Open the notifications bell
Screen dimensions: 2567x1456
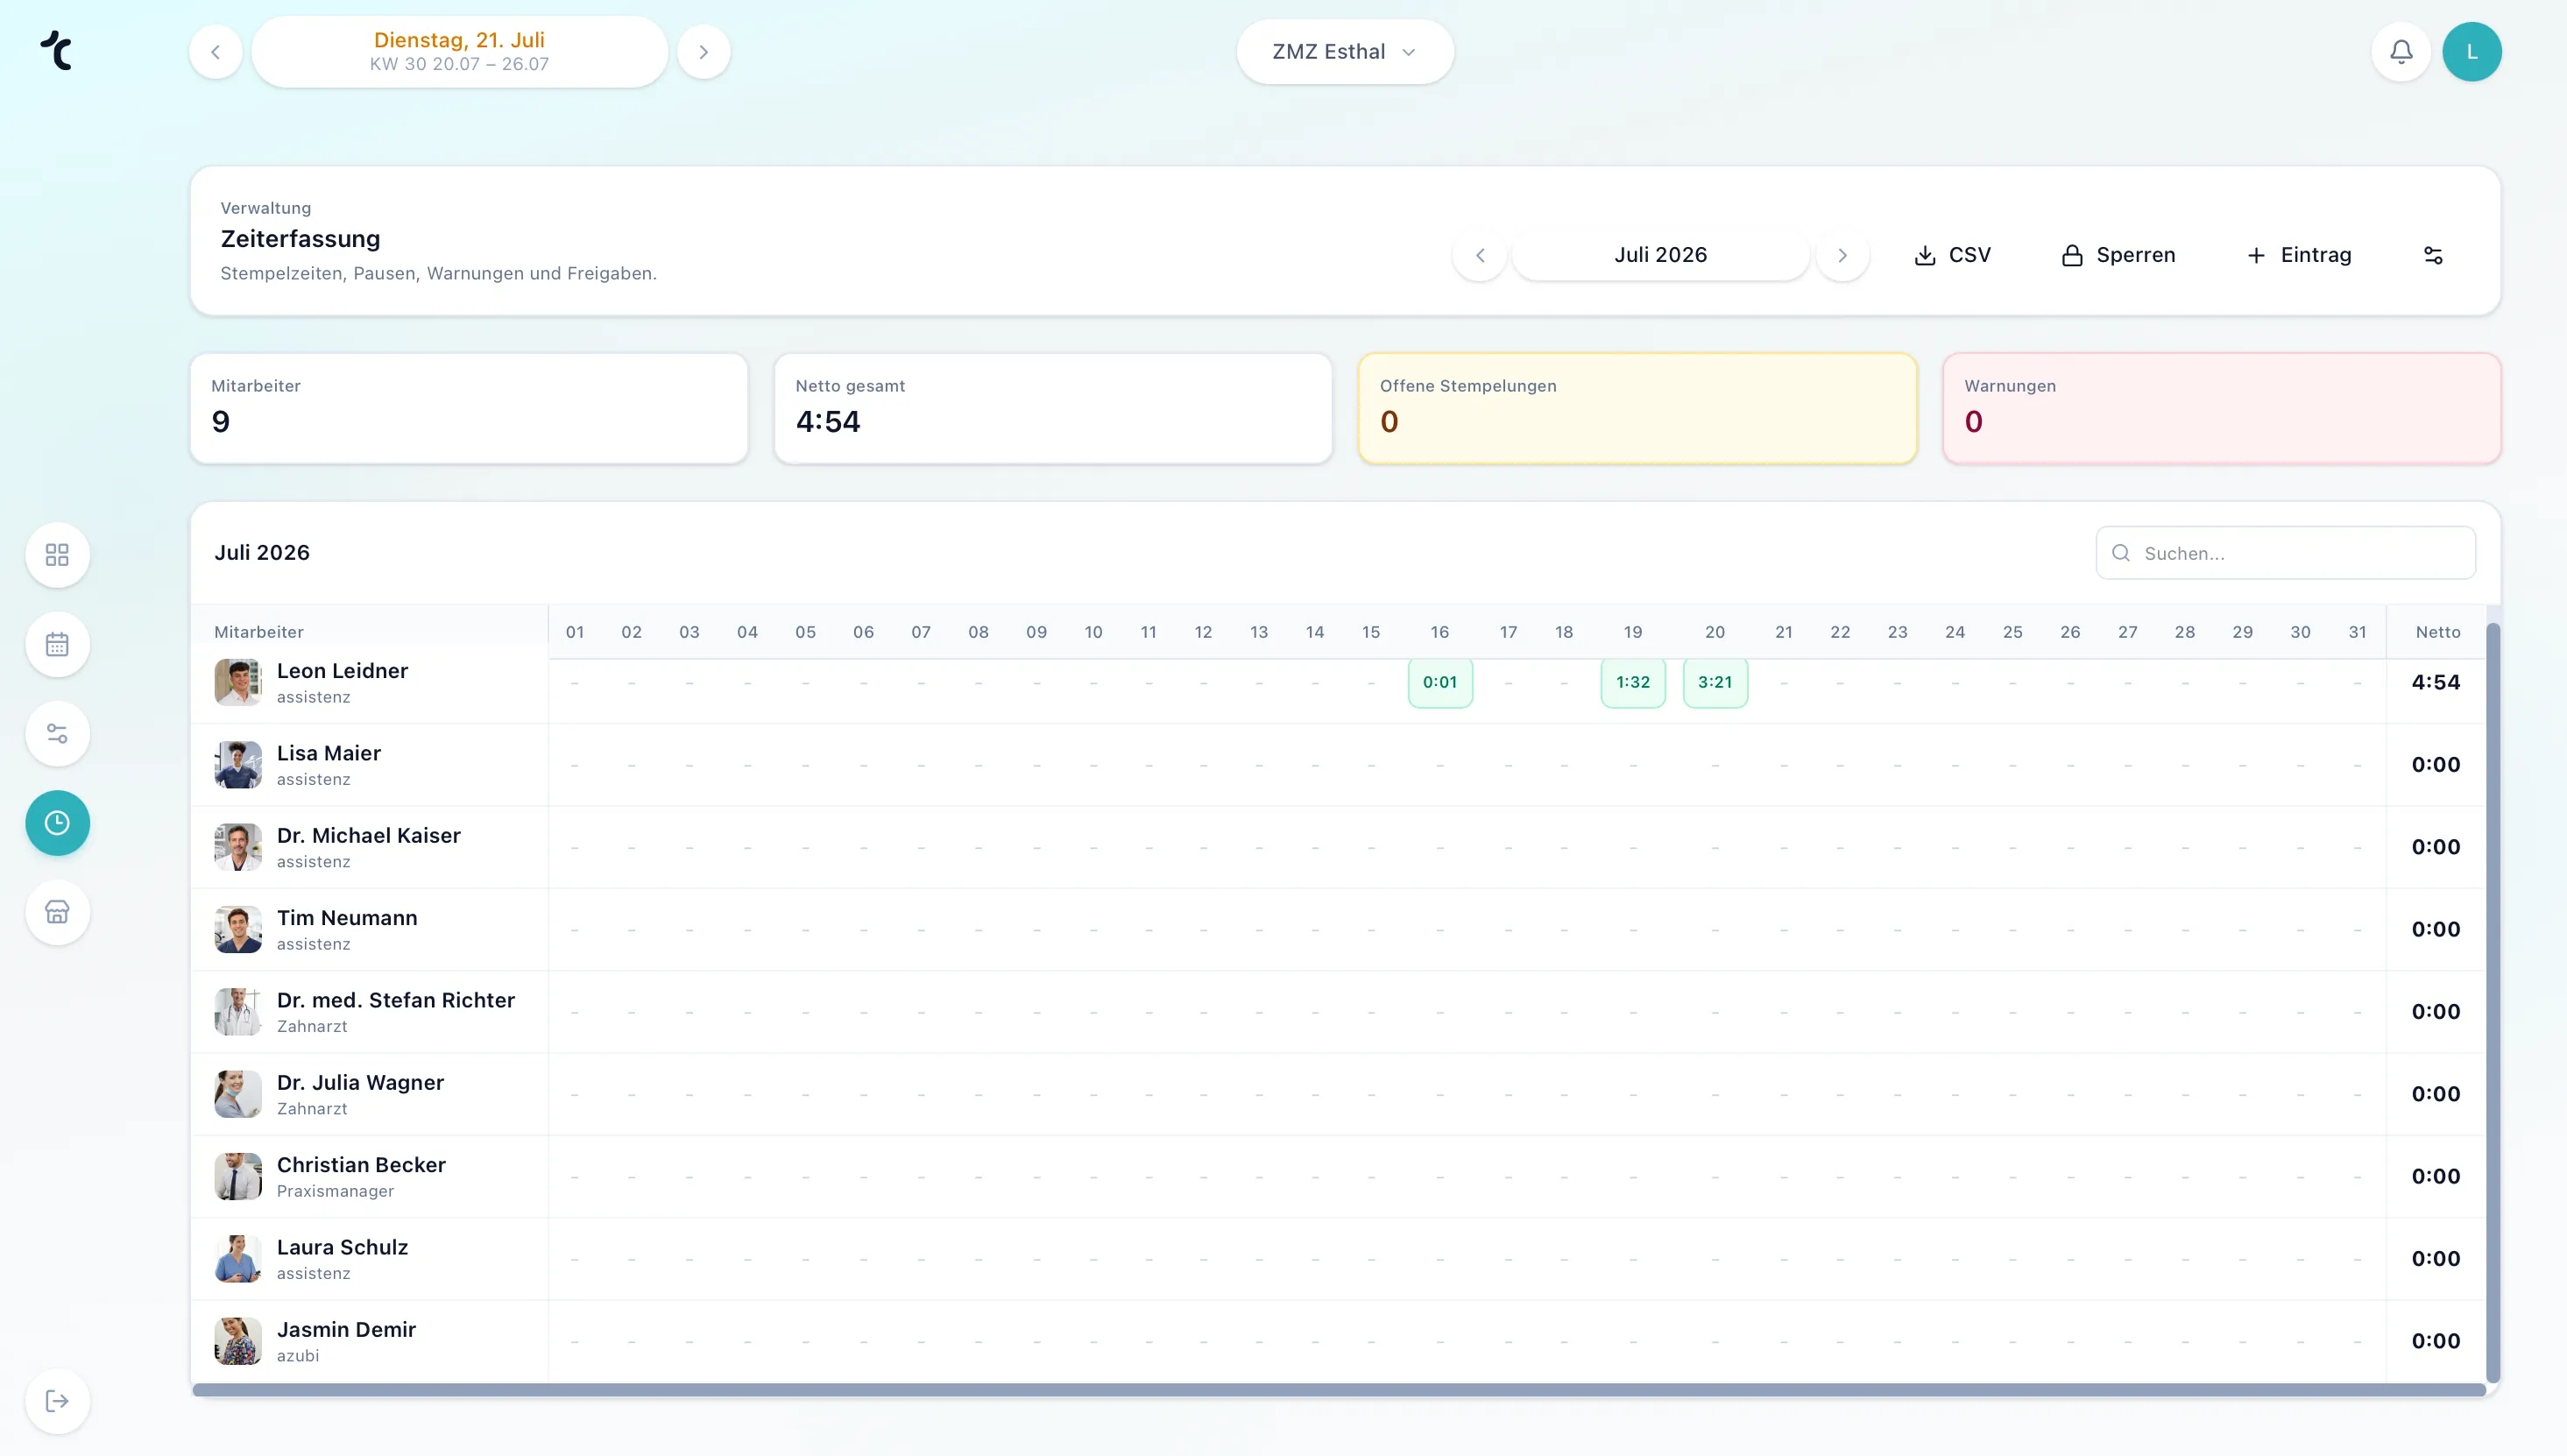click(2401, 52)
